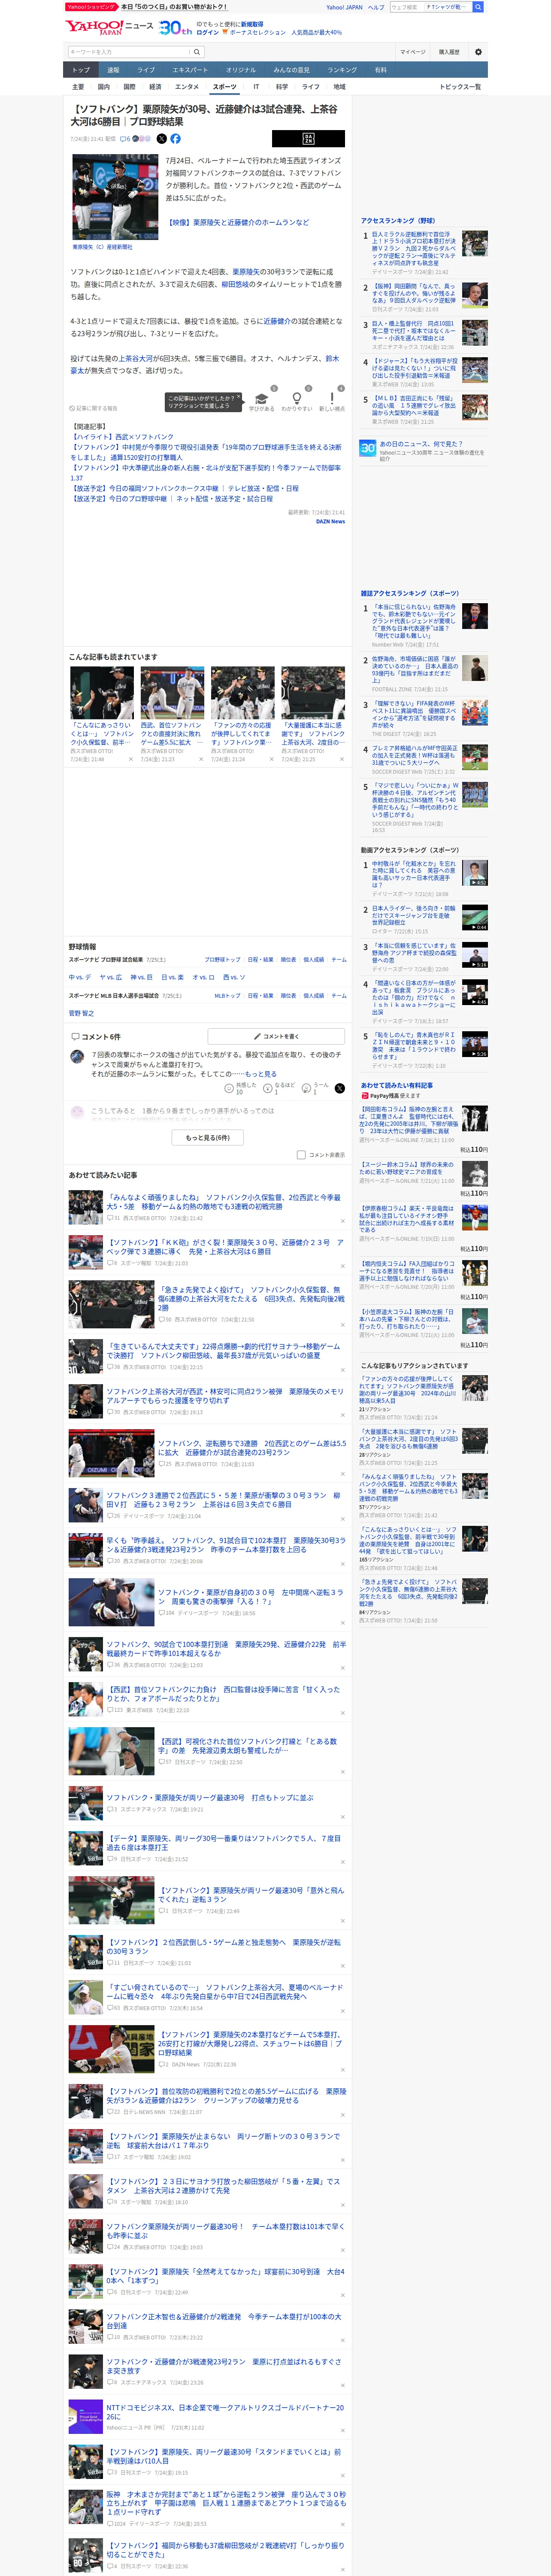Image resolution: width=551 pixels, height=2576 pixels.
Task: Open the エキスパート tab
Action: point(190,70)
